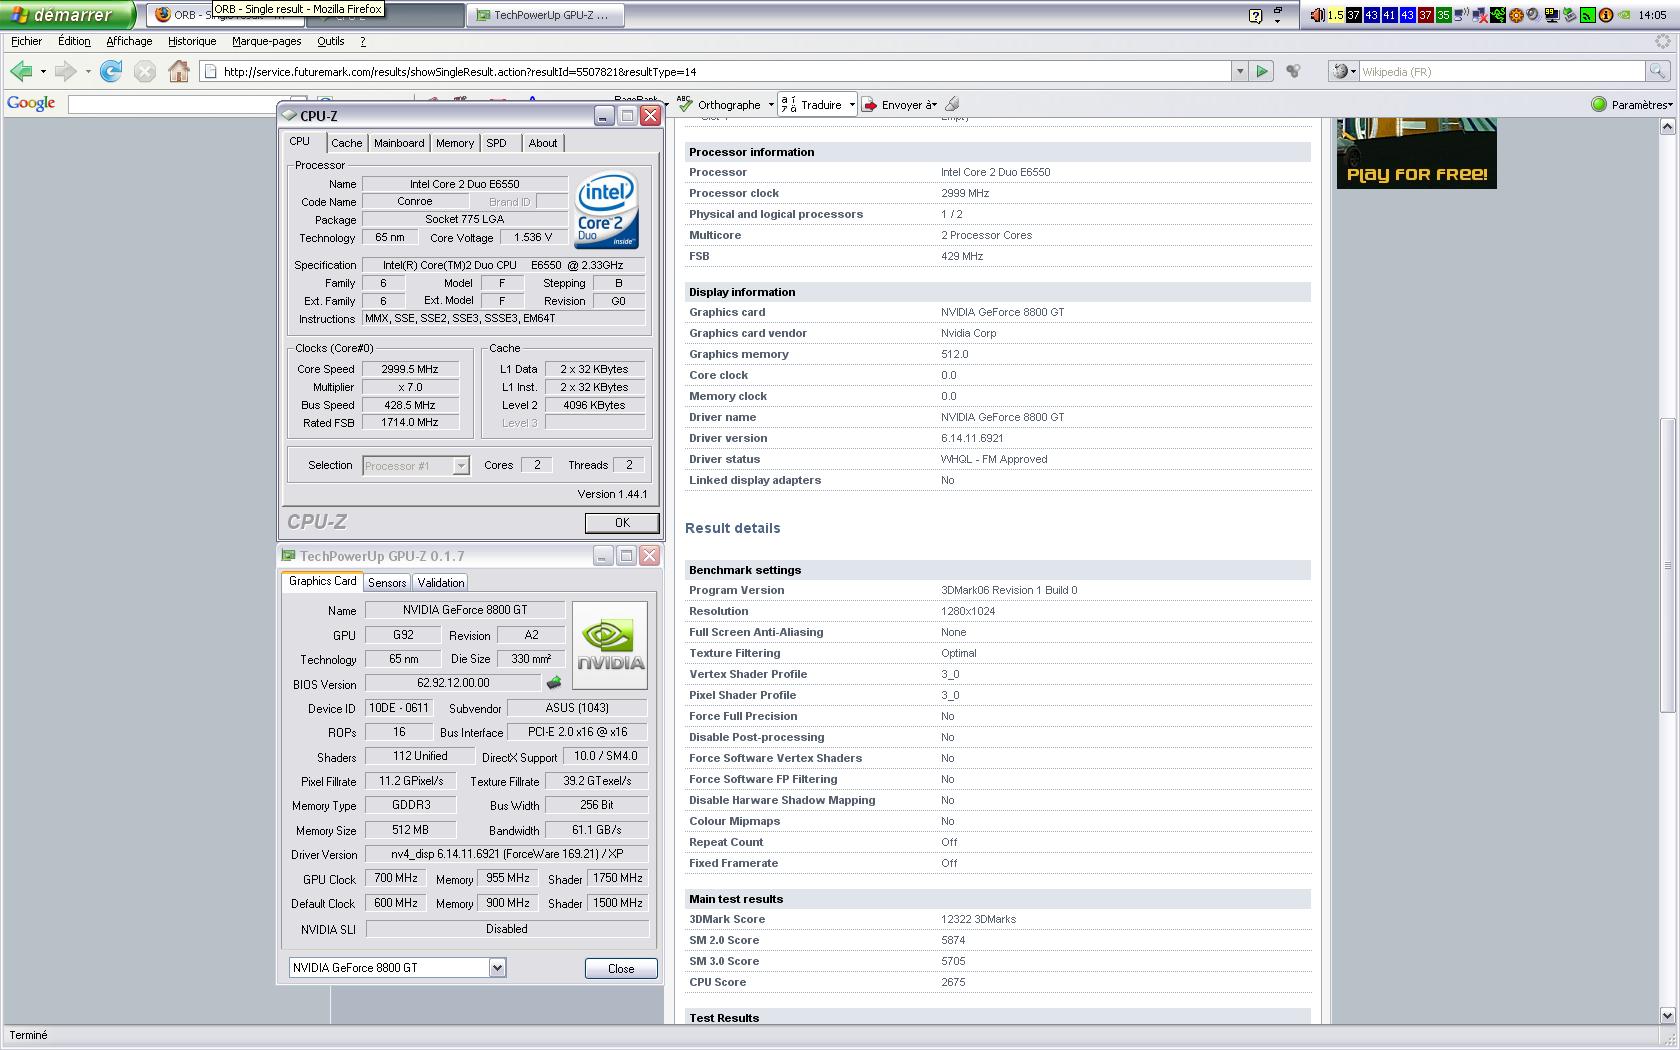Screen dimensions: 1680x1050
Task: Click the page icon at start of URL bar
Action: click(210, 71)
